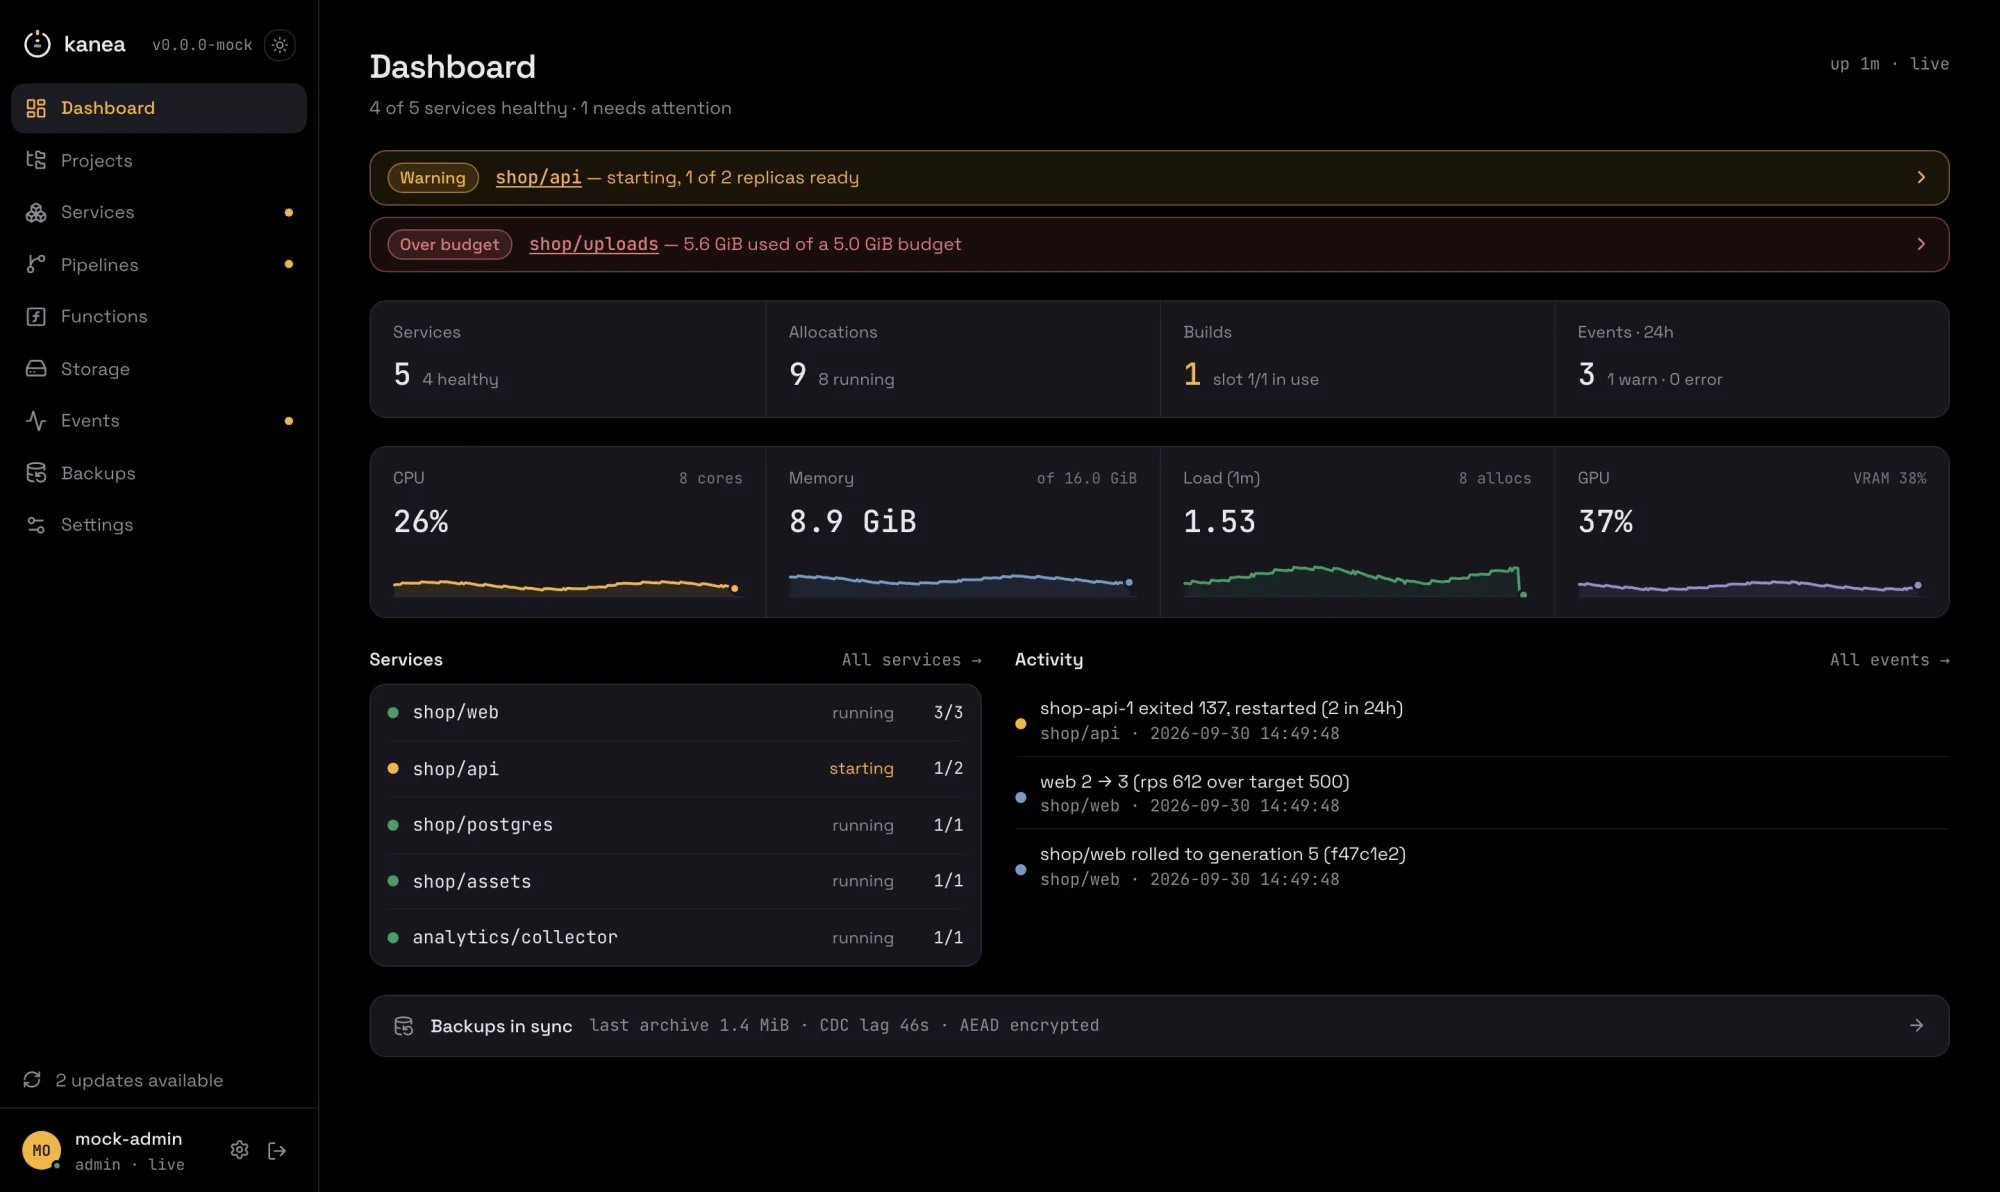The image size is (2000, 1192).
Task: Click the Services cubes icon
Action: point(36,212)
